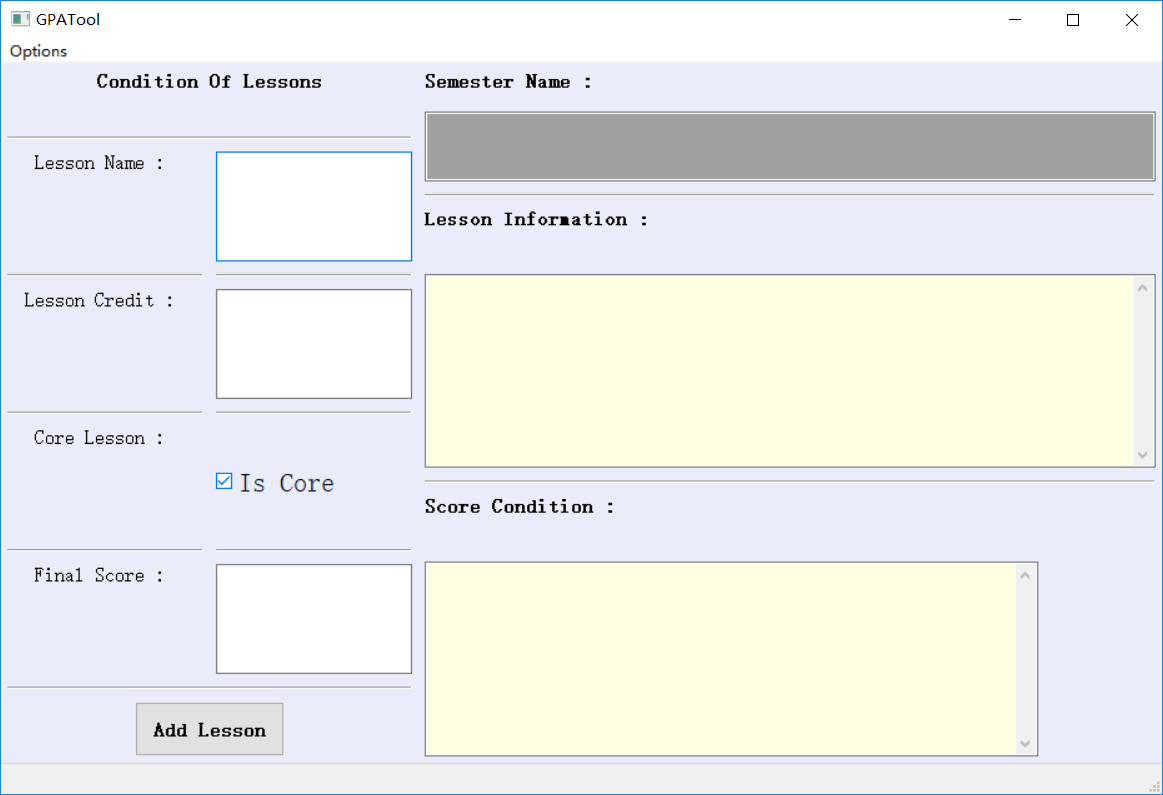Click Score Condition scrollbar up arrow
Screen dimensions: 1163x795
1025,575
